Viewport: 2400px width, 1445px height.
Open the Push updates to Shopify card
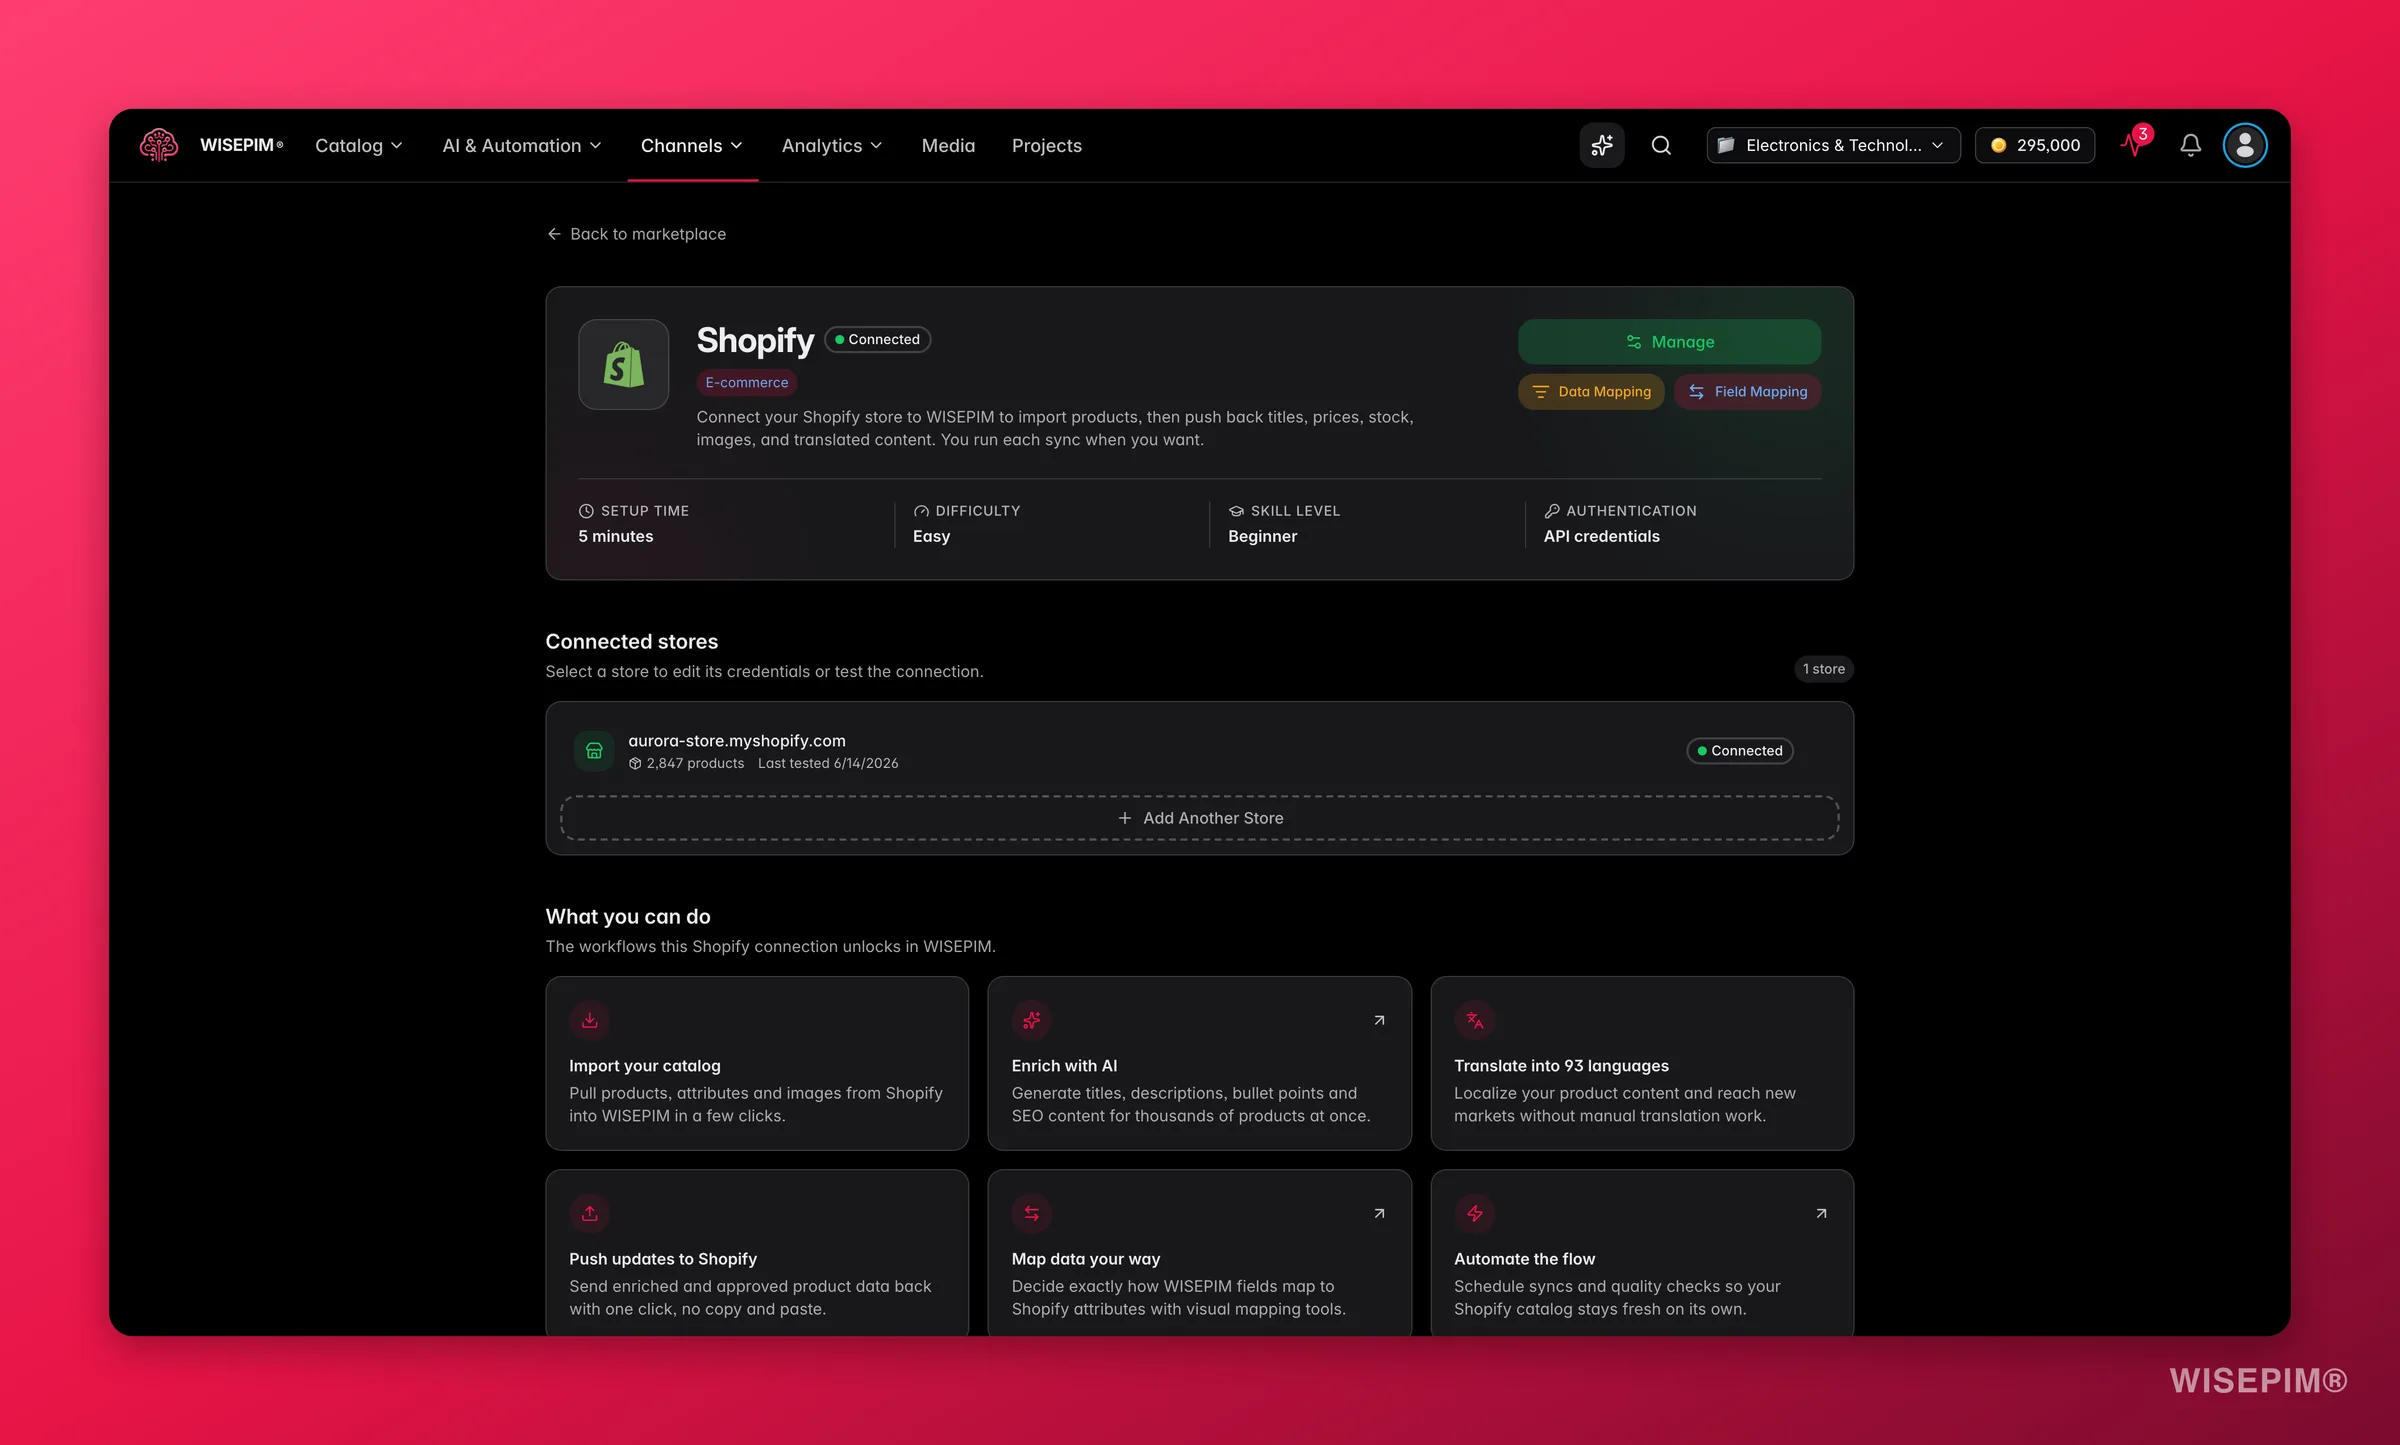[x=757, y=1253]
